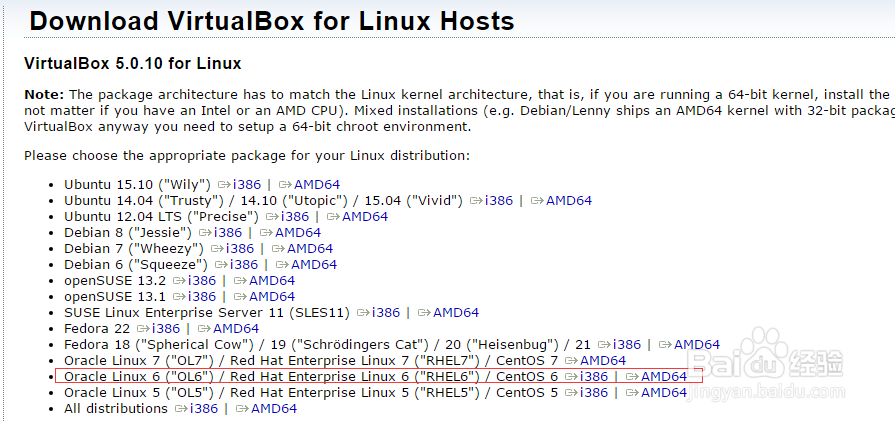
Task: Click arrow icon before SLES11 AMD64
Action: pyautogui.click(x=424, y=313)
